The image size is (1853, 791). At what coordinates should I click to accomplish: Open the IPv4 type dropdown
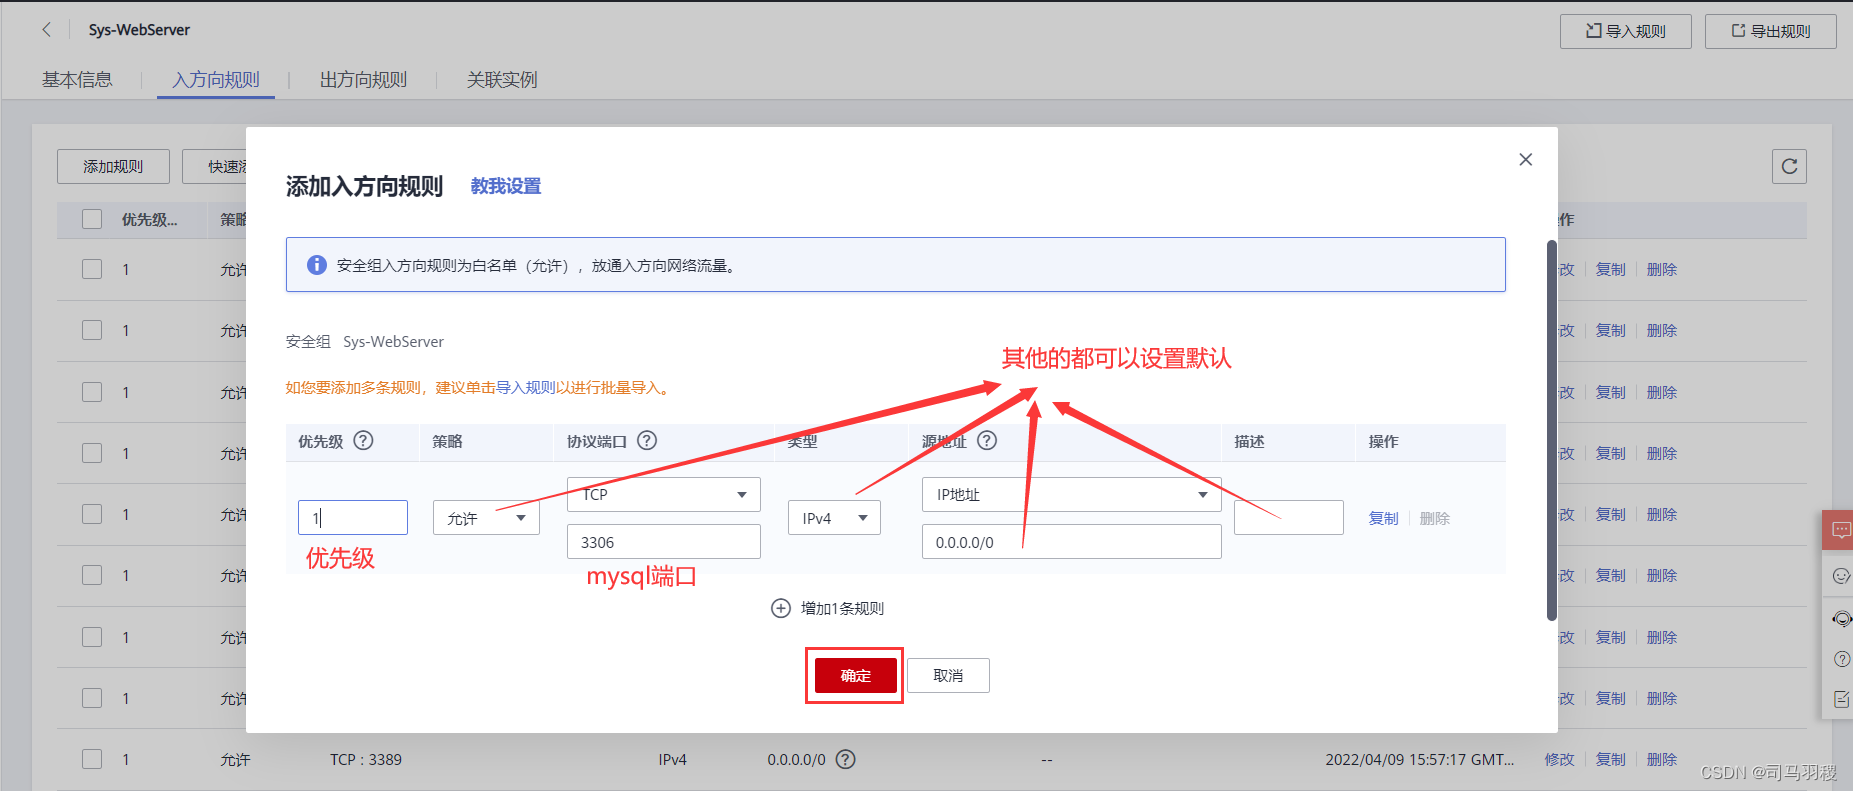coord(834,518)
